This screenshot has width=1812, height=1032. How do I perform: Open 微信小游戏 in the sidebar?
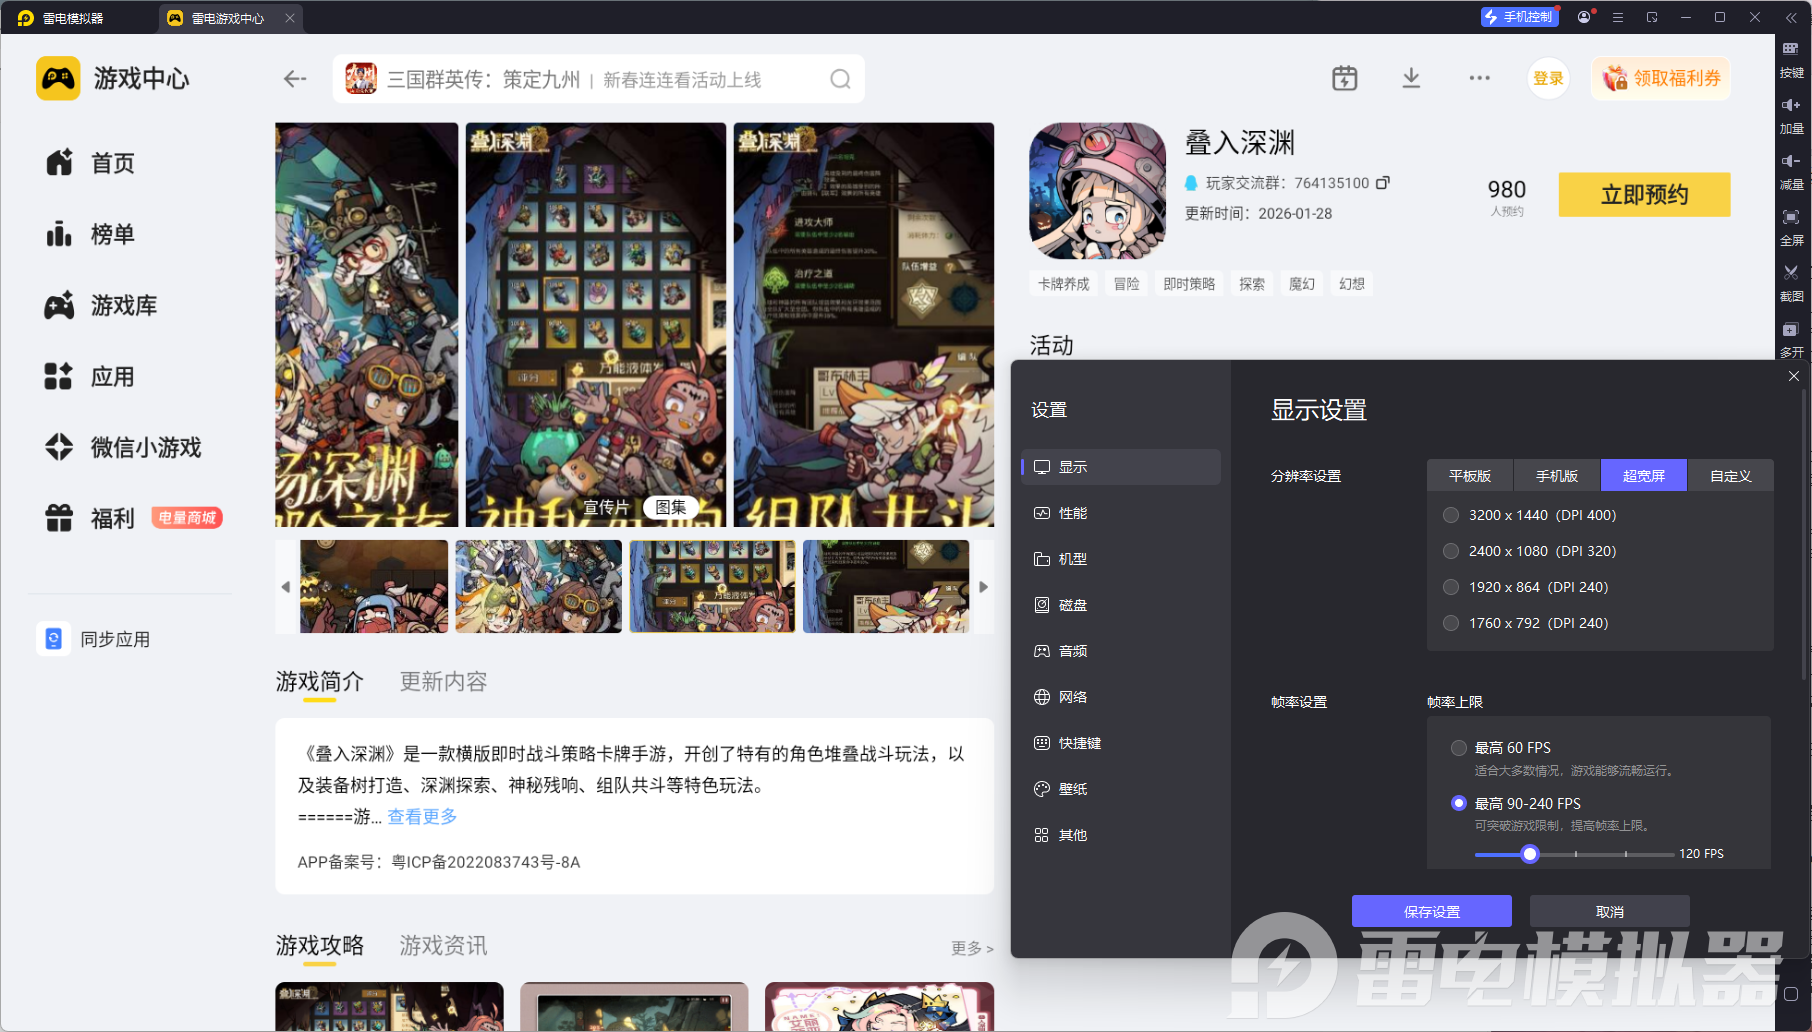coord(123,447)
